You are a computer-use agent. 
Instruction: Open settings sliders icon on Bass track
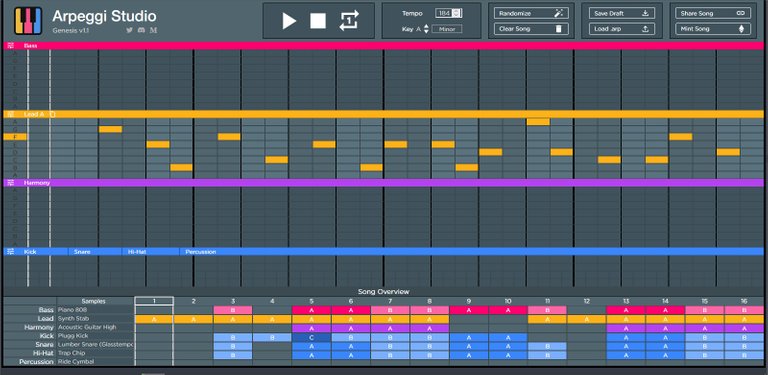click(11, 46)
